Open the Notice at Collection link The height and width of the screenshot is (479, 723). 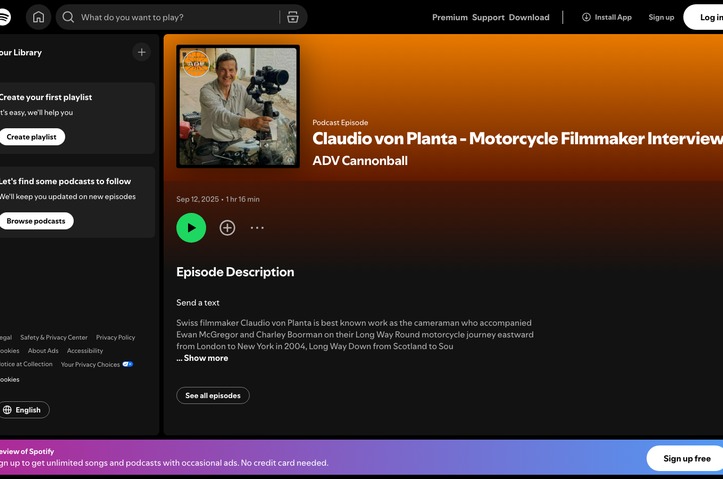pyautogui.click(x=26, y=364)
